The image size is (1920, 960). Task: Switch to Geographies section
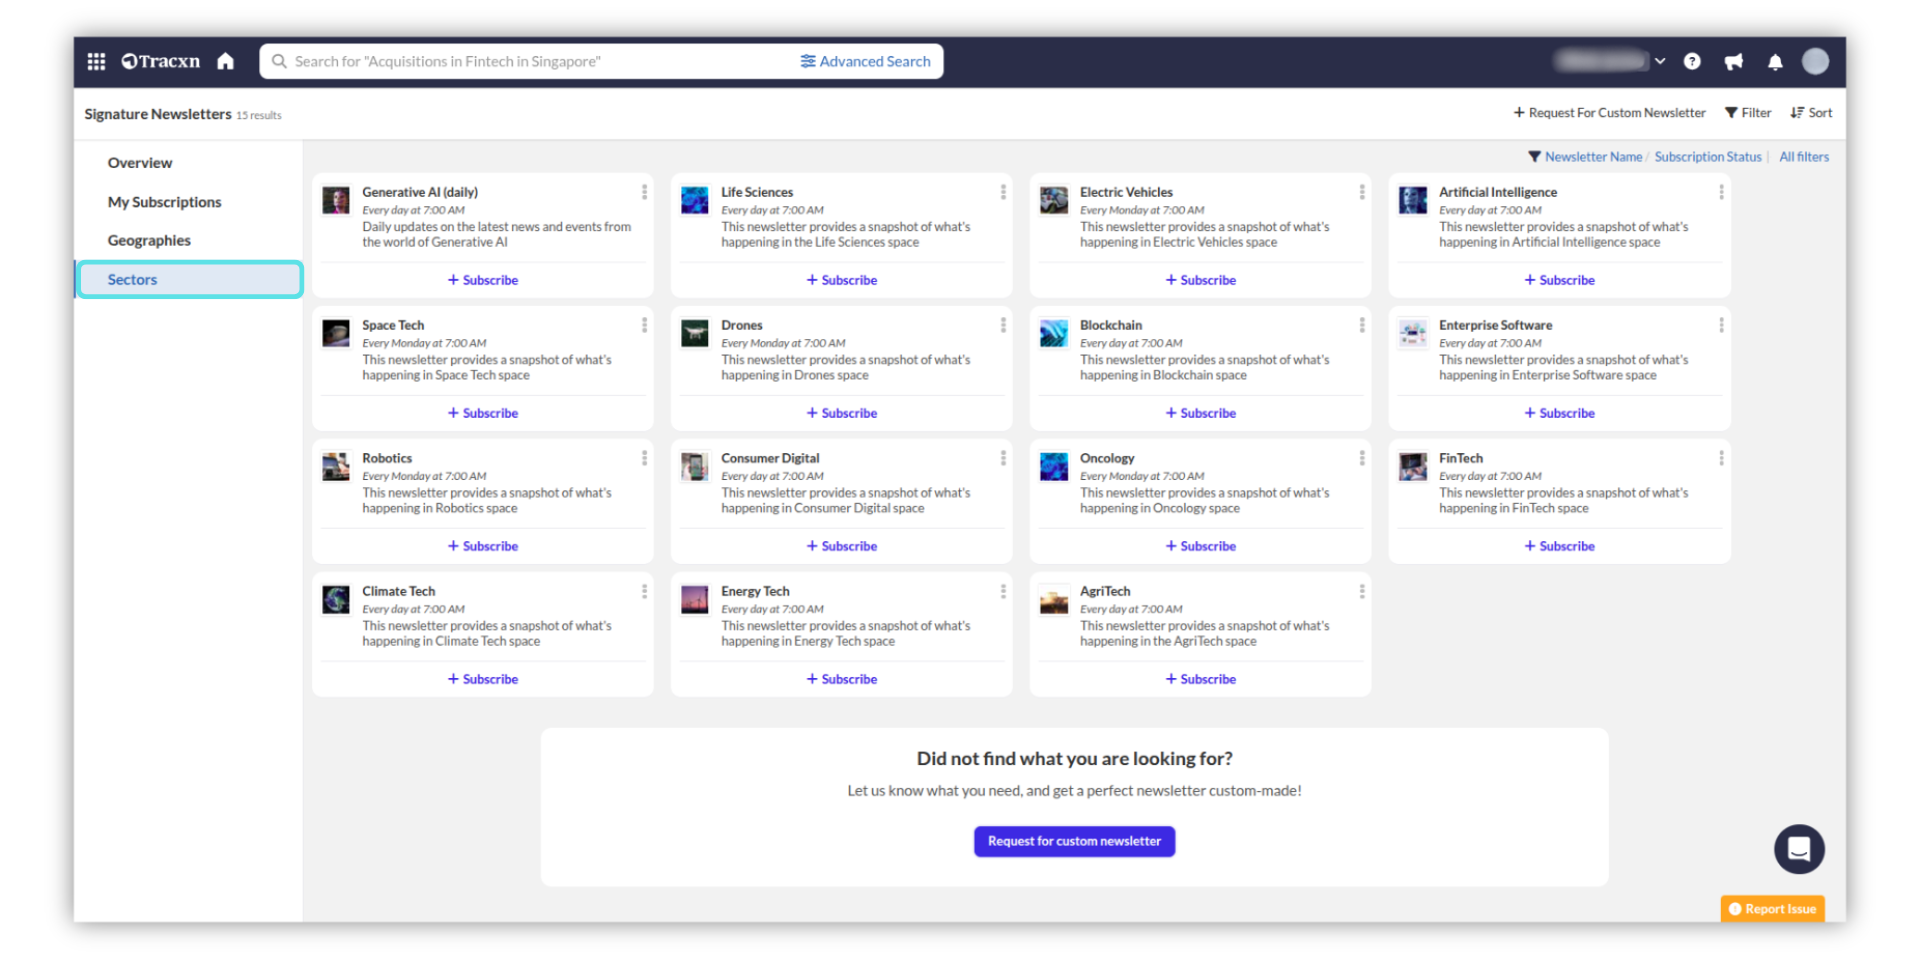149,241
